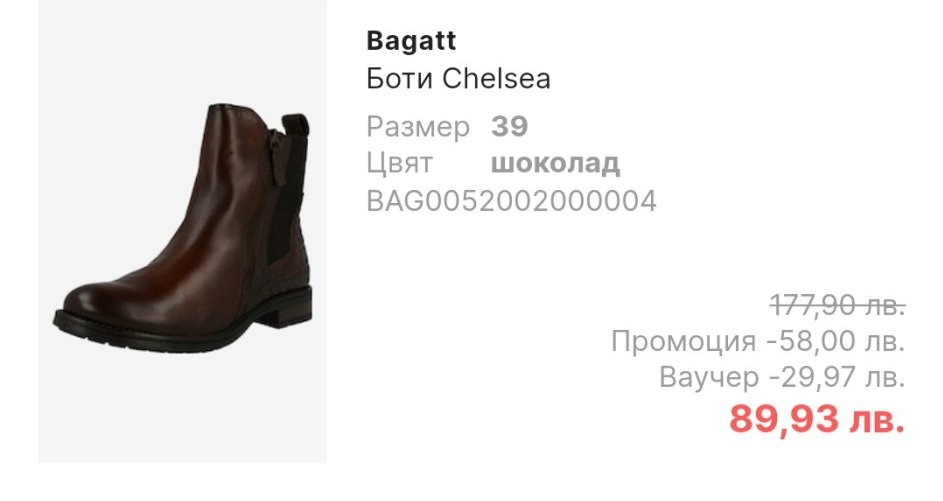Screen dimensions: 943x501
Task: Click the final red price 89,93 лв.
Action: [x=817, y=419]
